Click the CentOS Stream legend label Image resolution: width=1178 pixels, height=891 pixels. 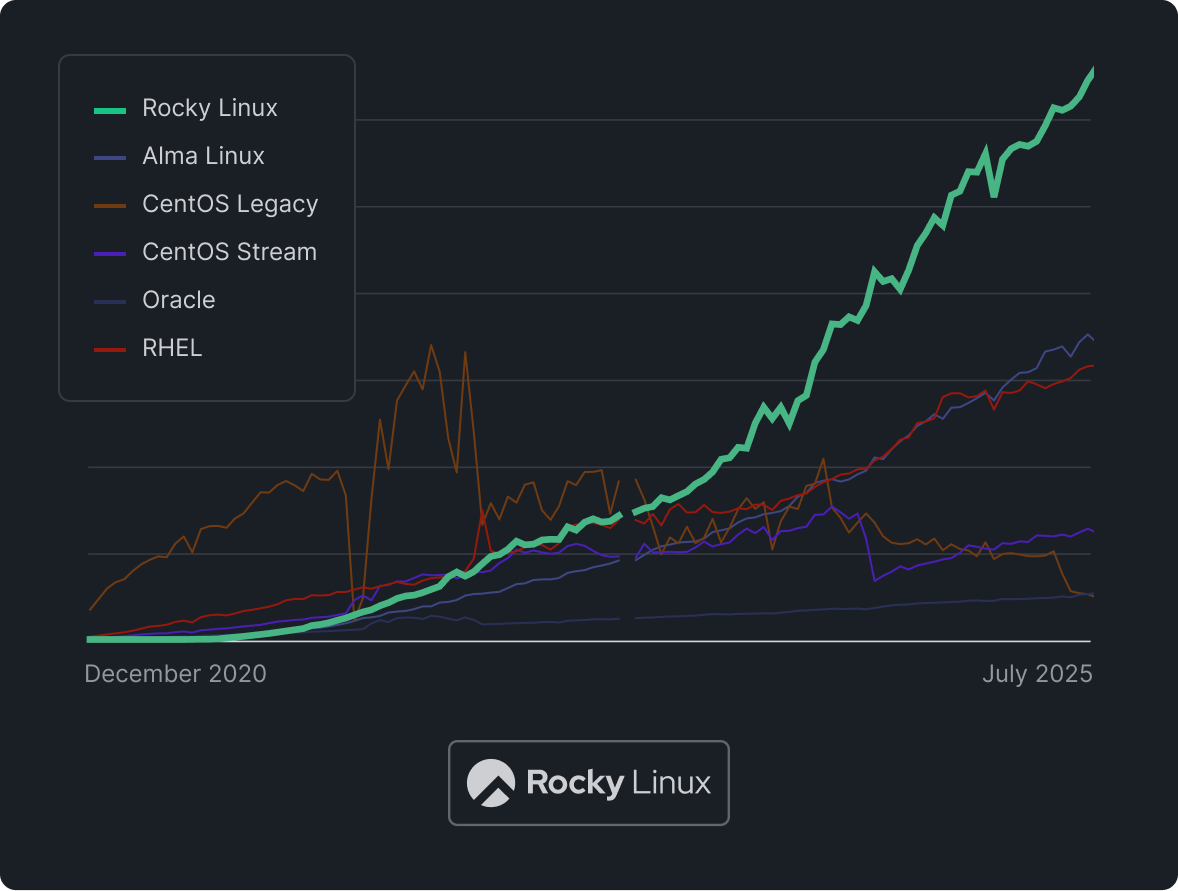pyautogui.click(x=229, y=252)
